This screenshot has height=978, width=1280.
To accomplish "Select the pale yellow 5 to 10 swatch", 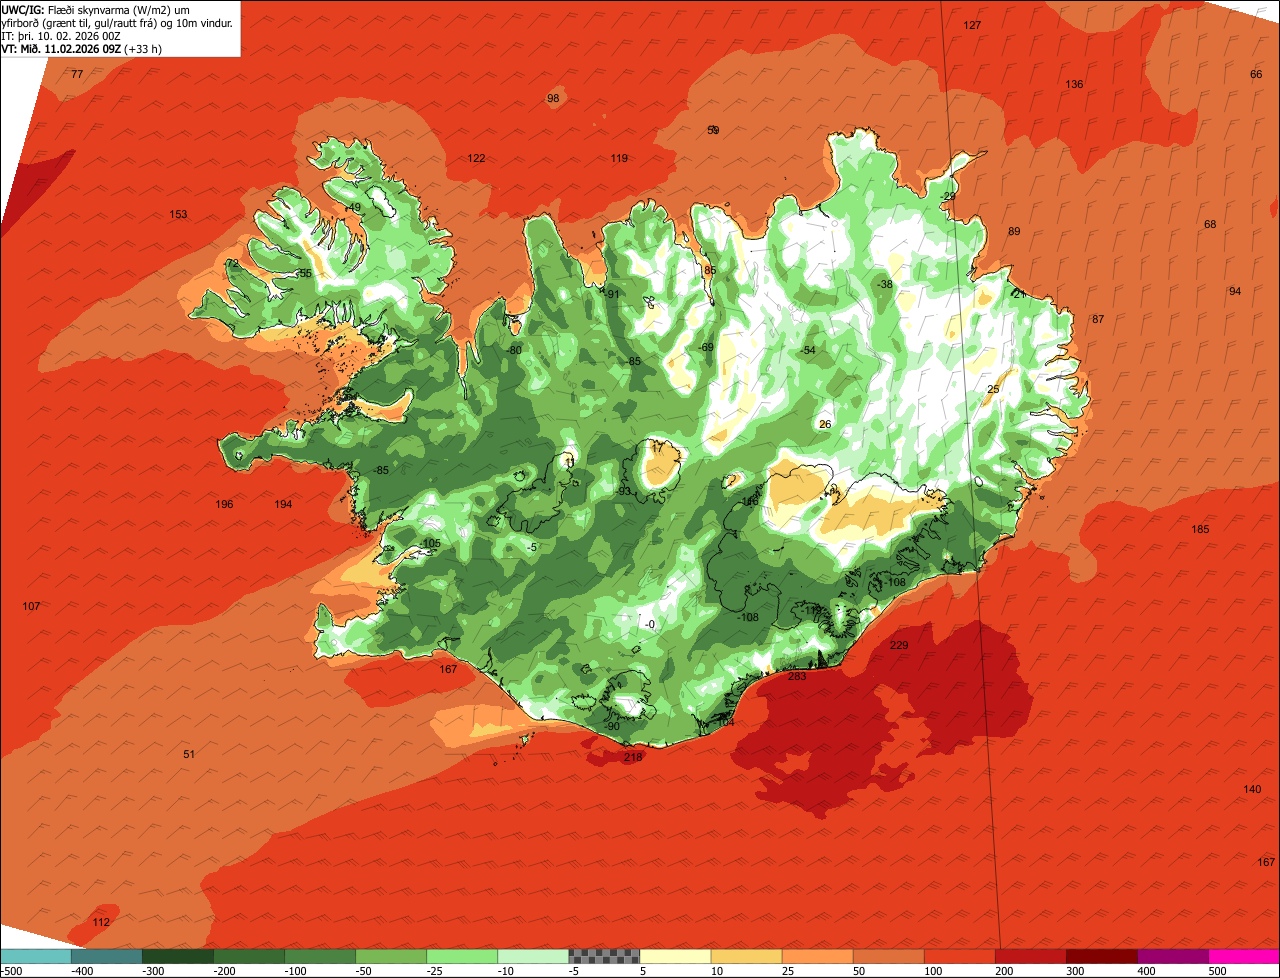I will click(x=675, y=956).
